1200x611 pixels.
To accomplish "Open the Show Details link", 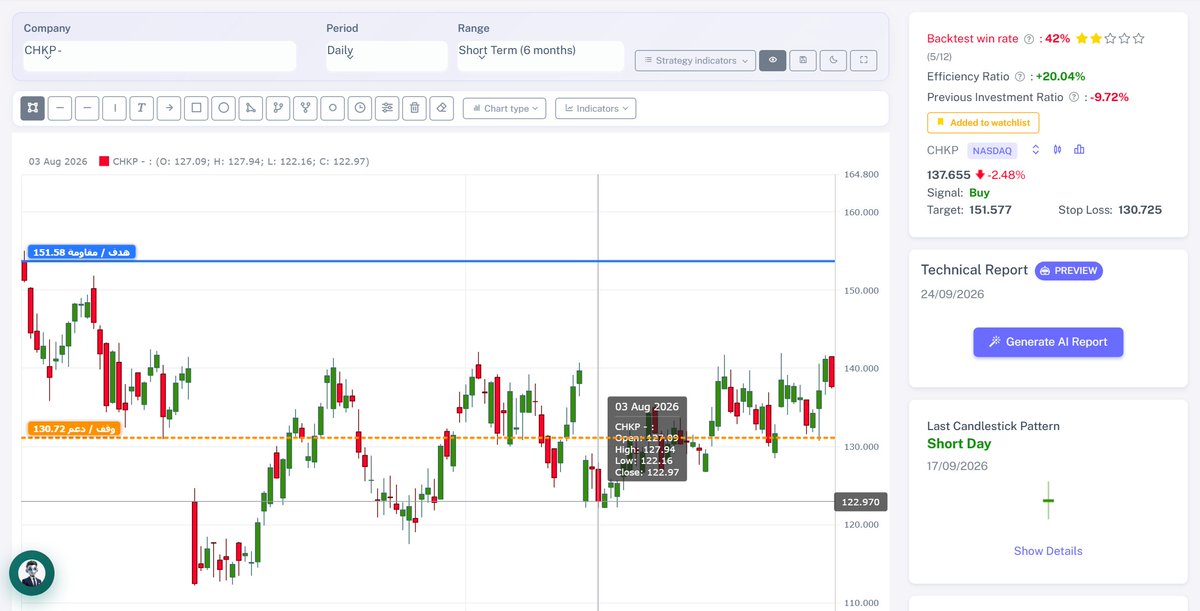I will [x=1048, y=551].
